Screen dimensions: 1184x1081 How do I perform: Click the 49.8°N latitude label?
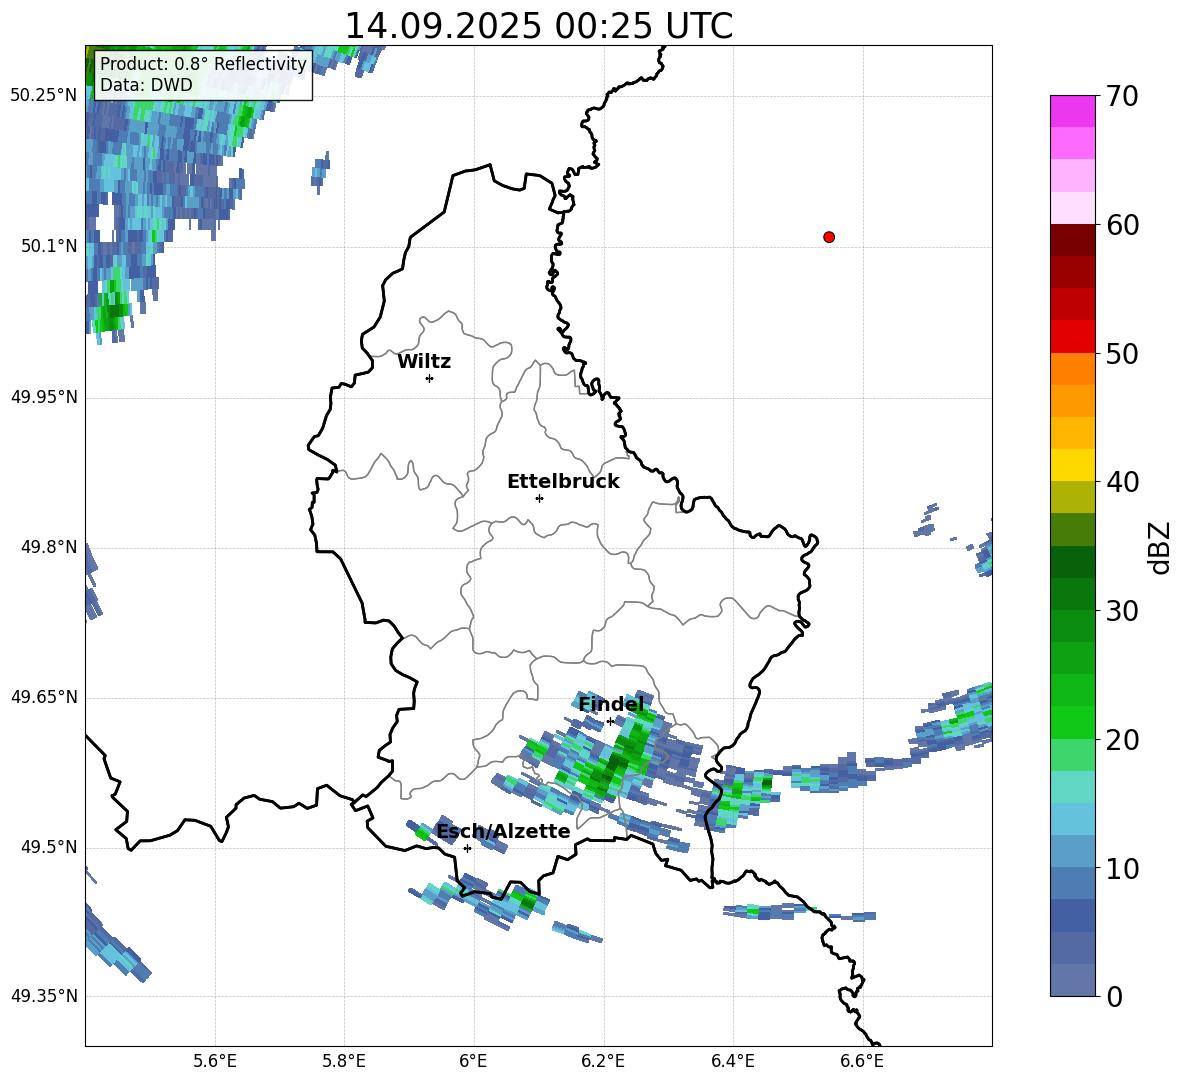tap(49, 547)
